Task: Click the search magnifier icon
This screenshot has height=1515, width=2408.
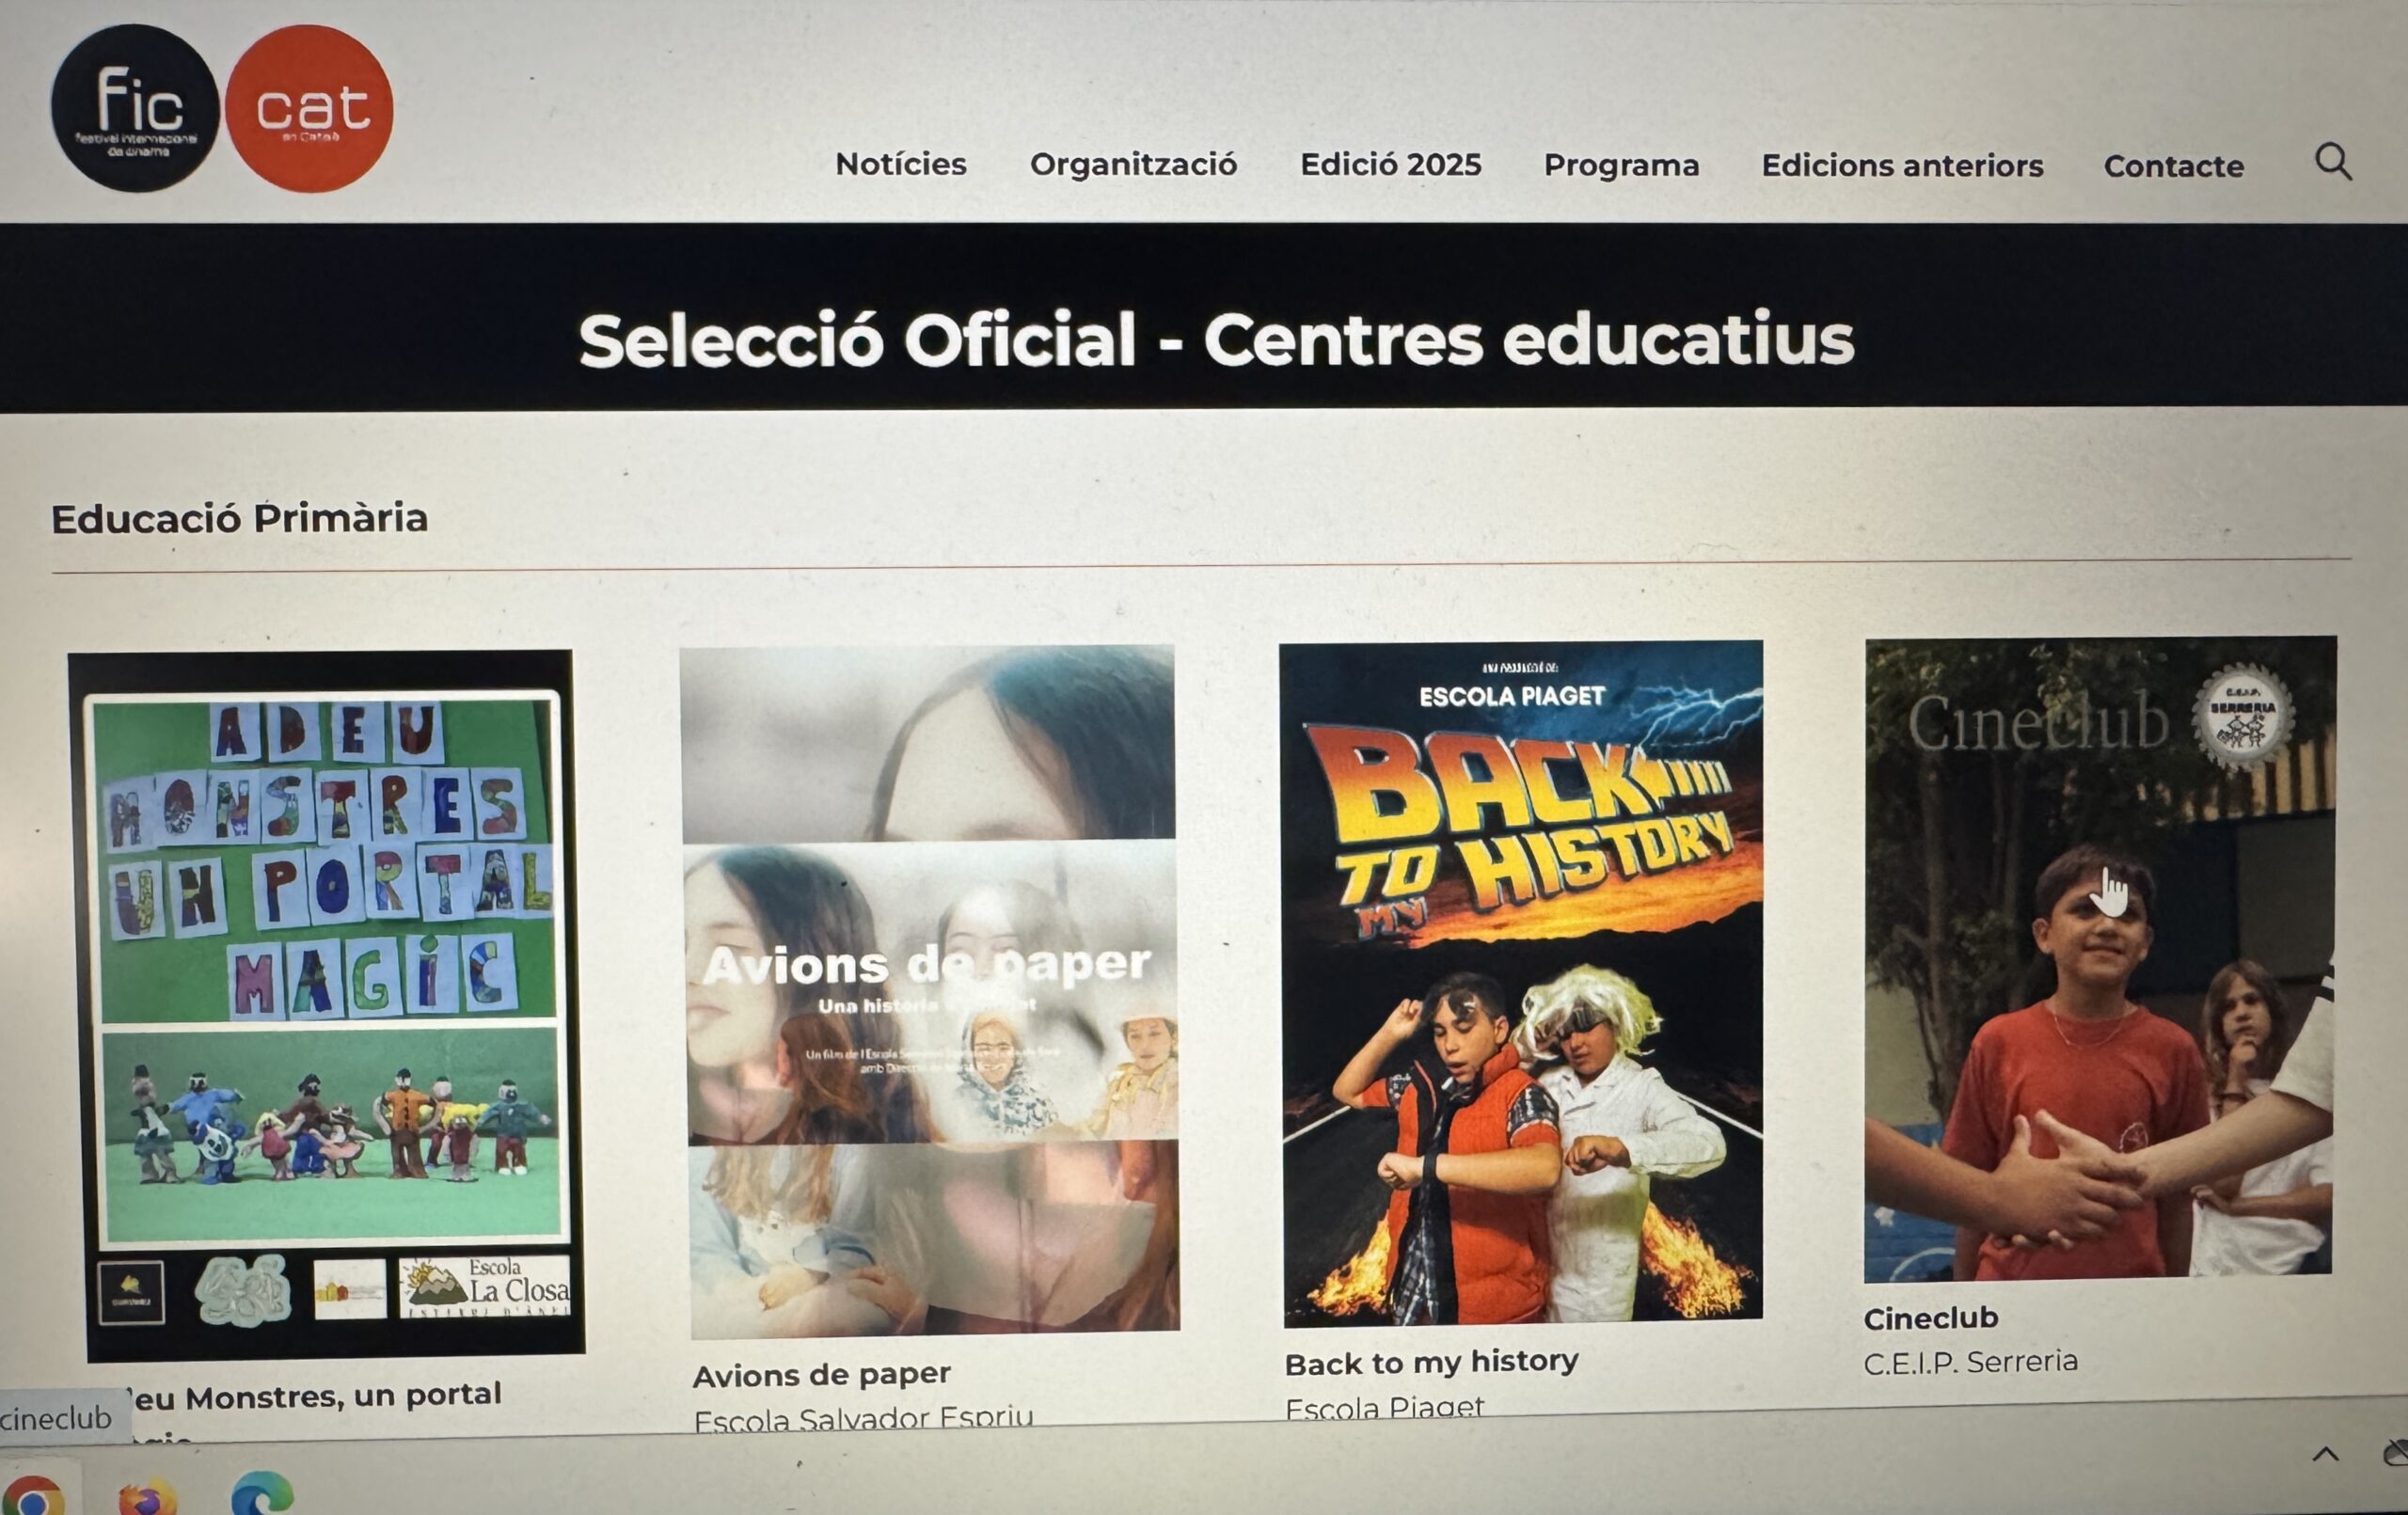Action: pos(2333,162)
